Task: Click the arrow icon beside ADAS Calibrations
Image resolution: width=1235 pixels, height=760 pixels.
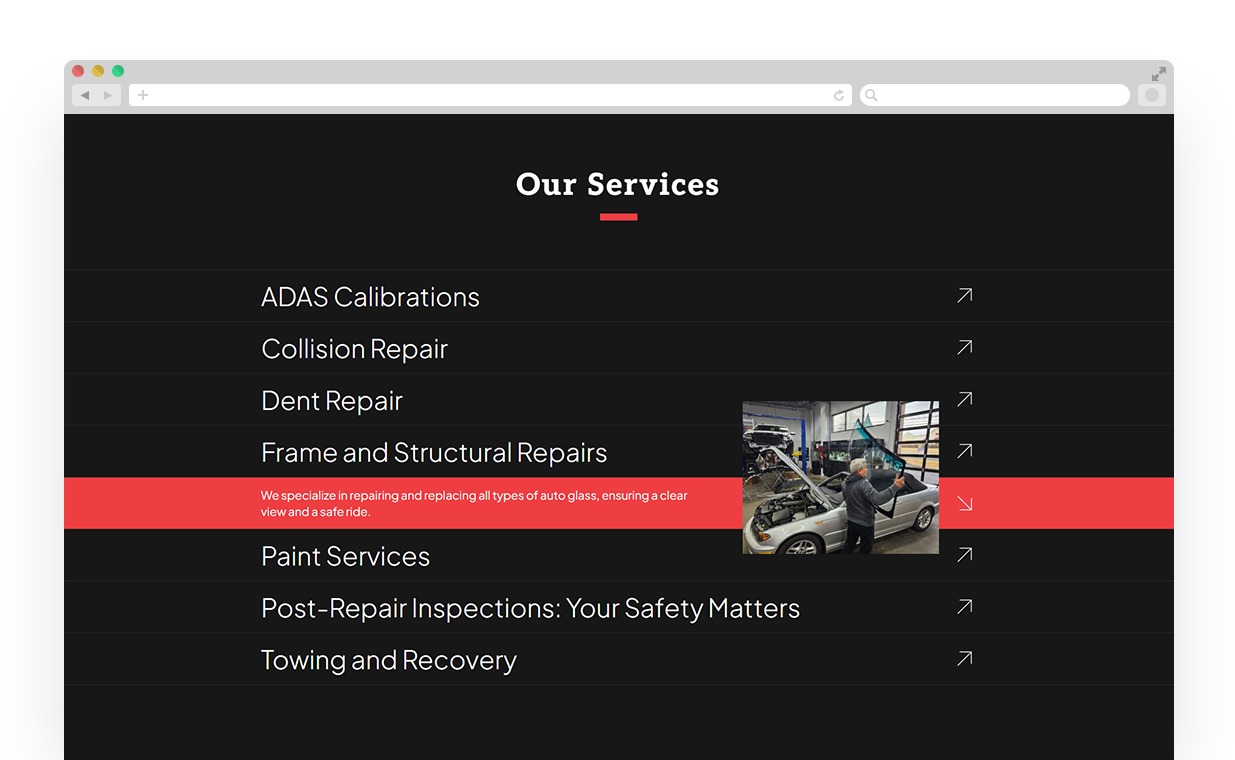Action: coord(964,296)
